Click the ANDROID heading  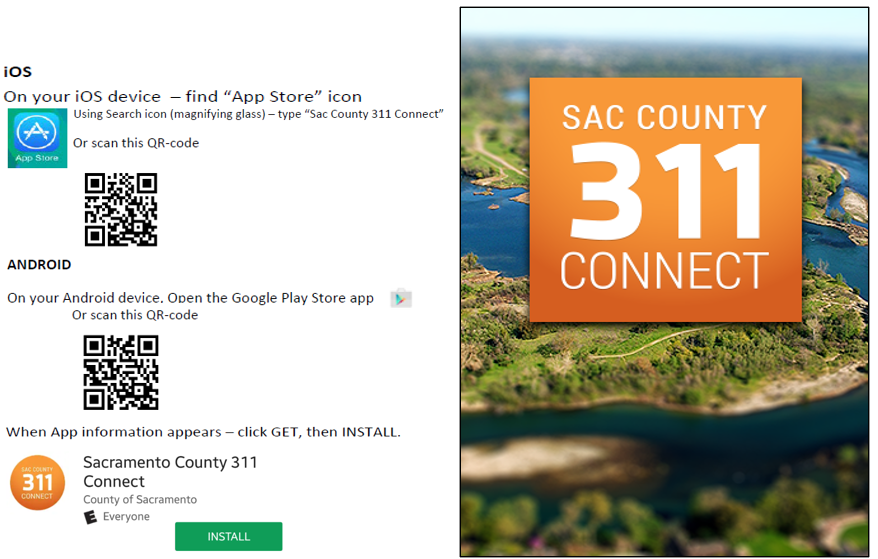coord(39,264)
